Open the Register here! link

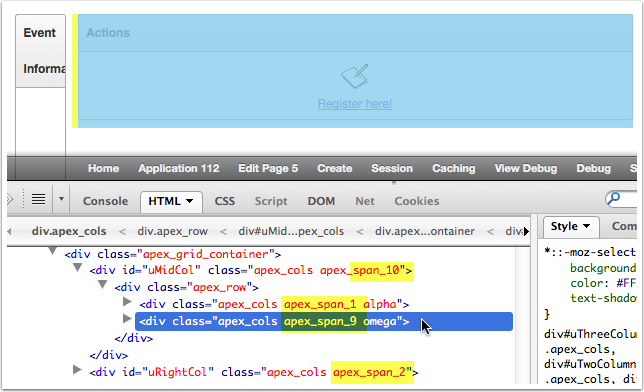click(355, 104)
